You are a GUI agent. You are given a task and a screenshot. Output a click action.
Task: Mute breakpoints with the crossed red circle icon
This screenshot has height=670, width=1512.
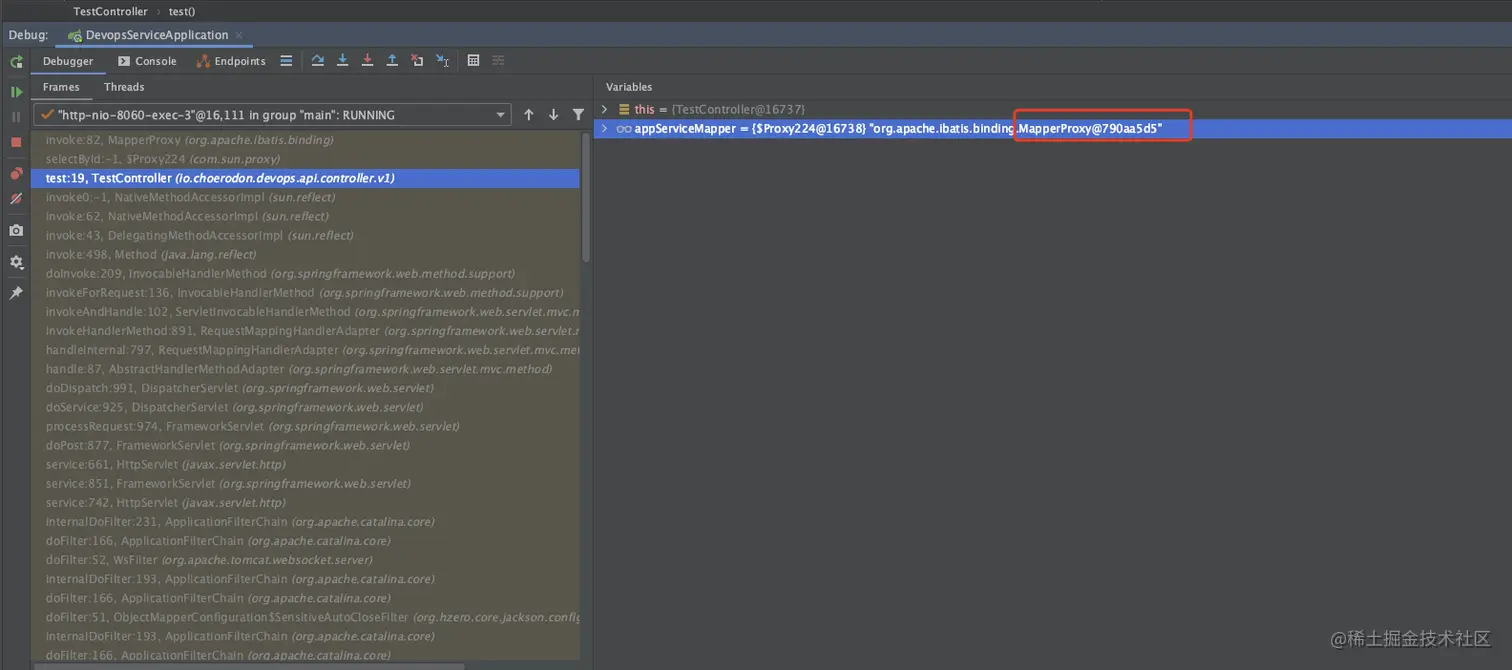(16, 199)
